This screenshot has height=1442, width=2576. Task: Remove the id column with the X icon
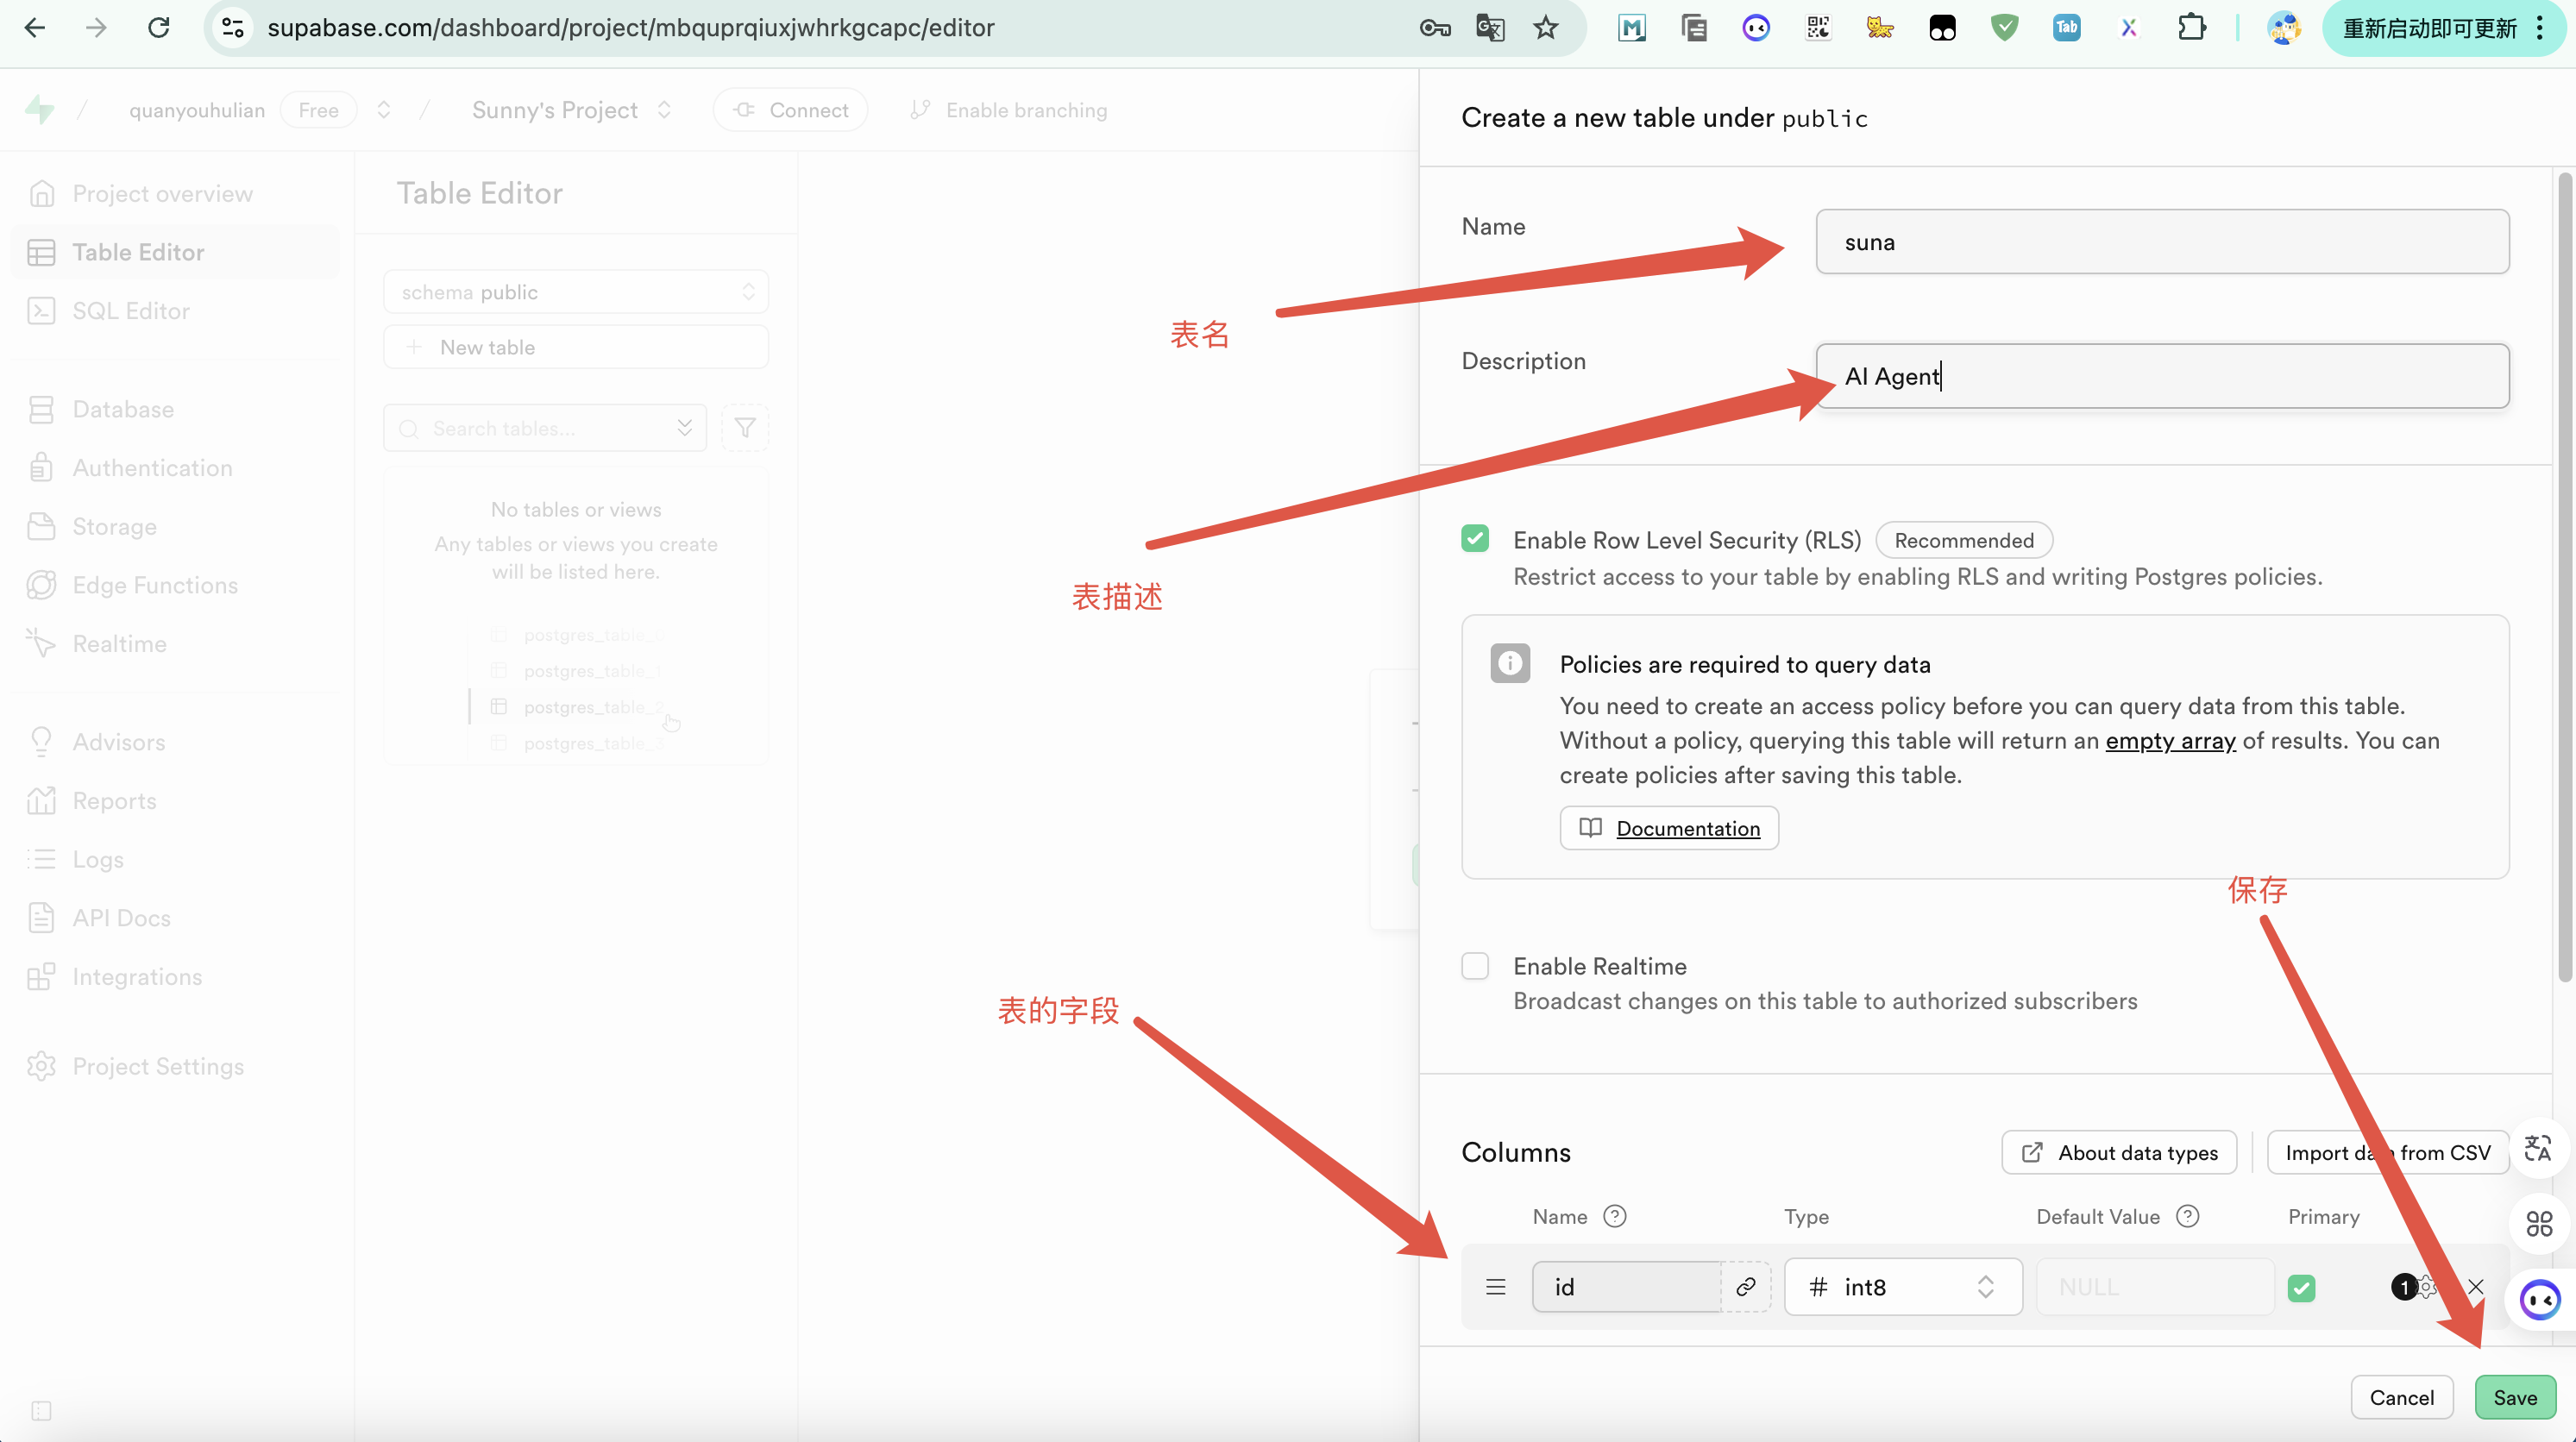2475,1287
